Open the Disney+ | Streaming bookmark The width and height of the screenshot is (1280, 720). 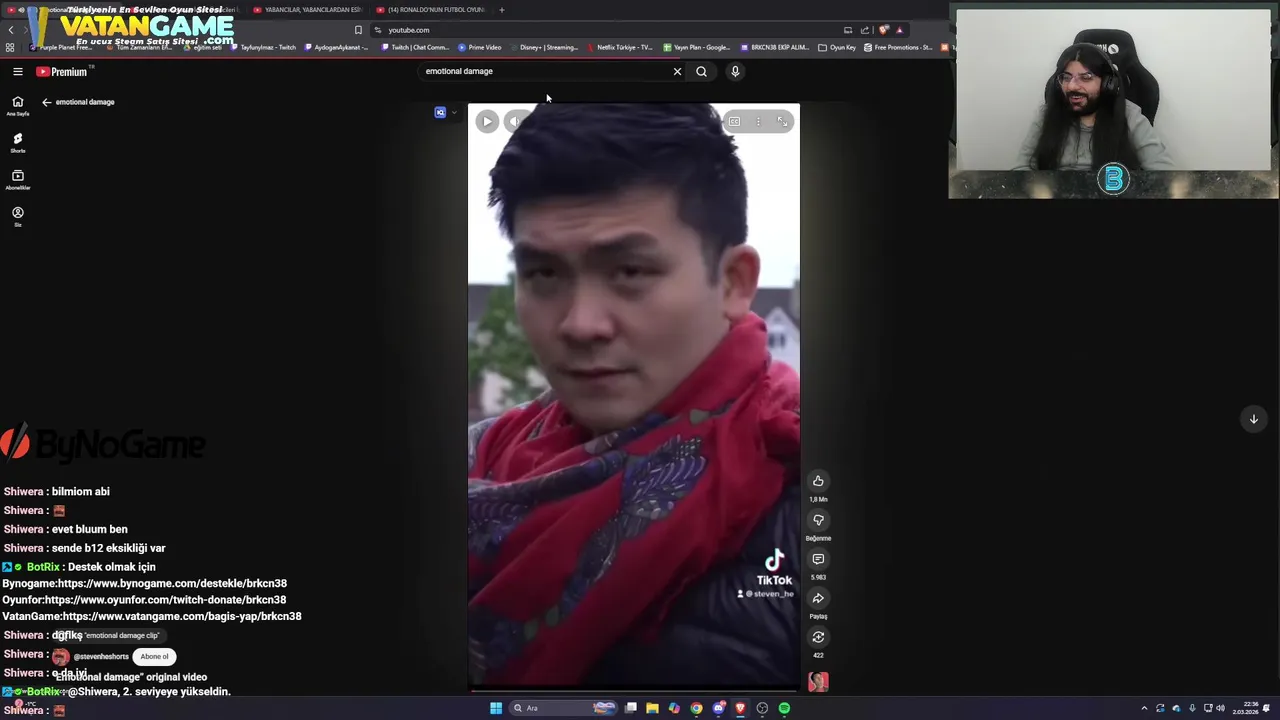point(544,47)
